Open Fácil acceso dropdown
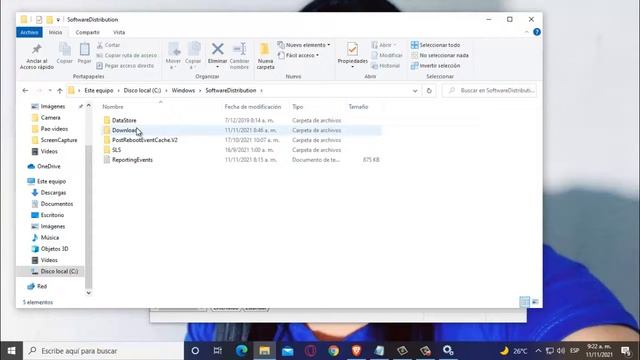This screenshot has height=360, width=640. pyautogui.click(x=299, y=55)
